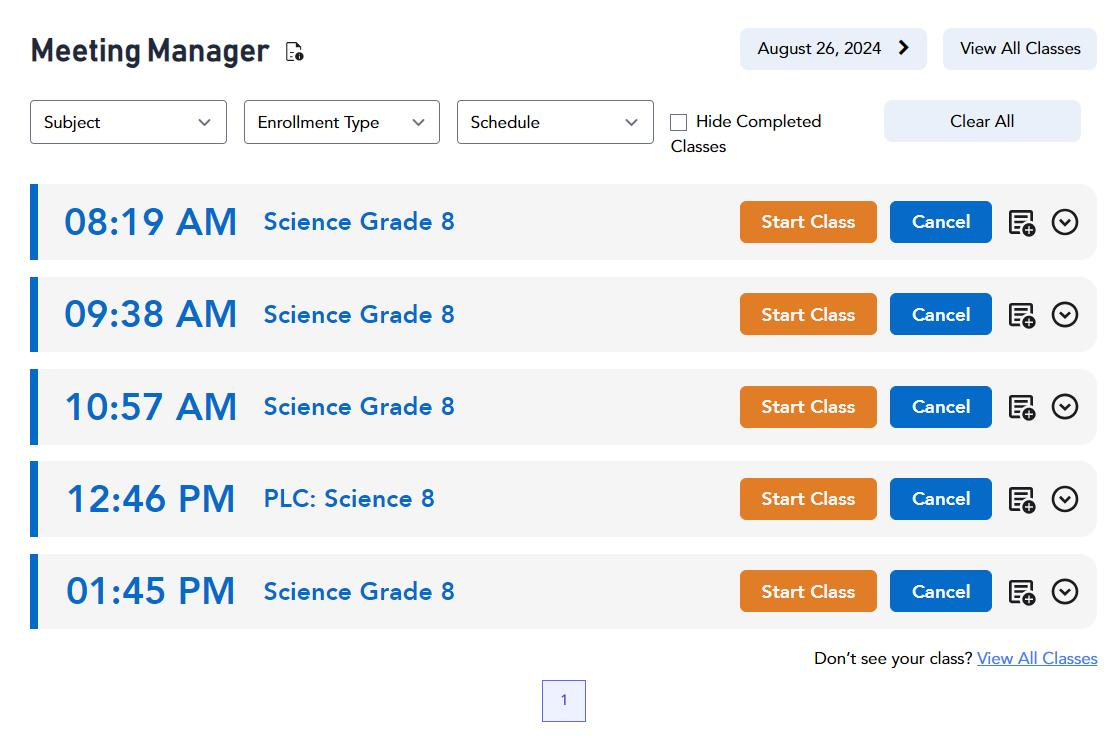Open the Schedule filter dropdown

(555, 122)
